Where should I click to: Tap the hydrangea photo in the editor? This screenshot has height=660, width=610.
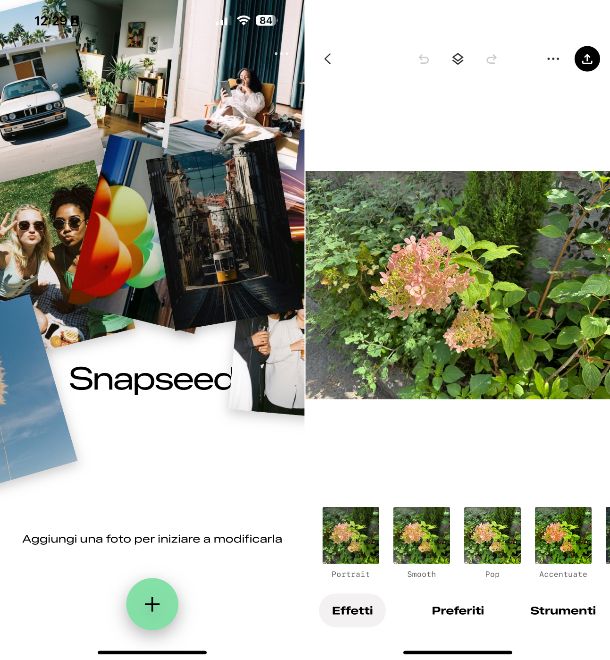(458, 285)
